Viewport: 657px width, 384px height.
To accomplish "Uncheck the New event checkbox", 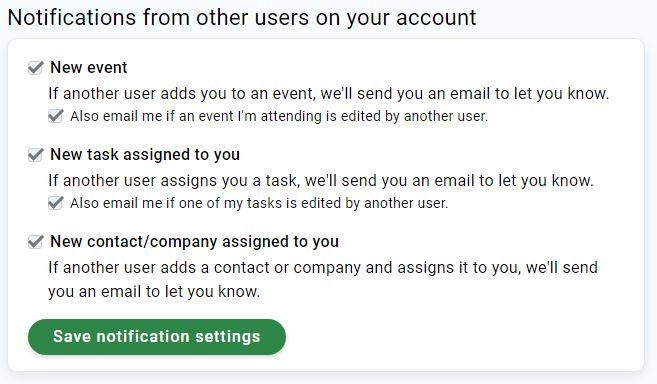I will pos(36,67).
